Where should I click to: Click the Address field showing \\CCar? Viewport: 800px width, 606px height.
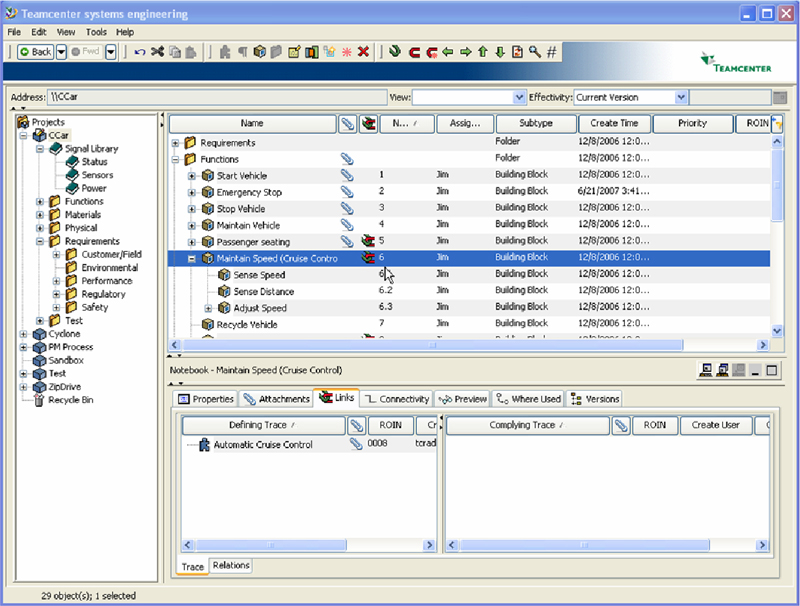pos(217,97)
